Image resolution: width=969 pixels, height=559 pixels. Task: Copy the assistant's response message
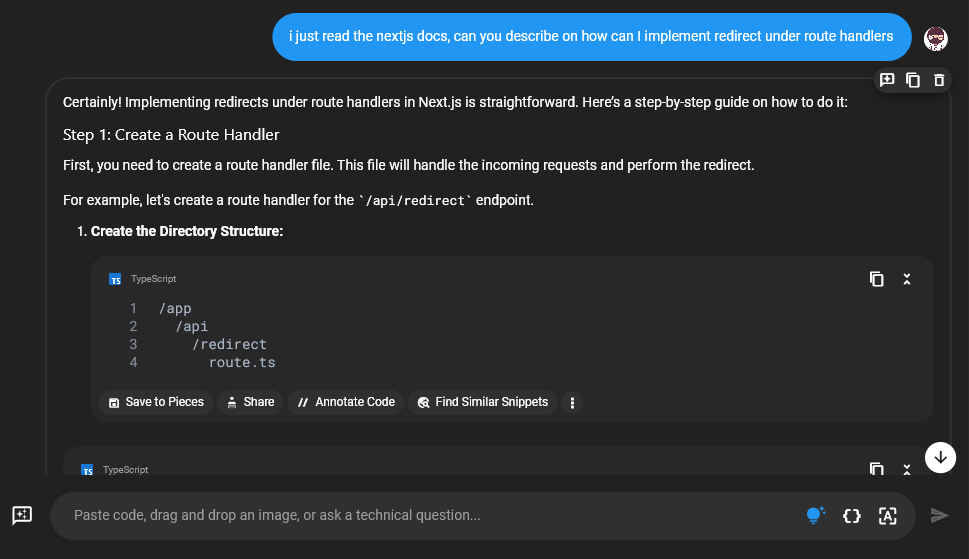click(913, 80)
